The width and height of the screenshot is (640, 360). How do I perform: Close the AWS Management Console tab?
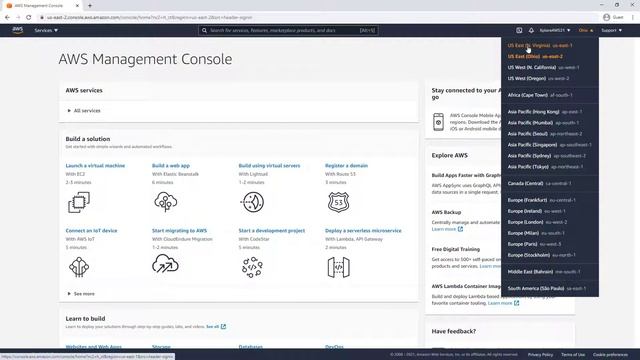coord(77,6)
